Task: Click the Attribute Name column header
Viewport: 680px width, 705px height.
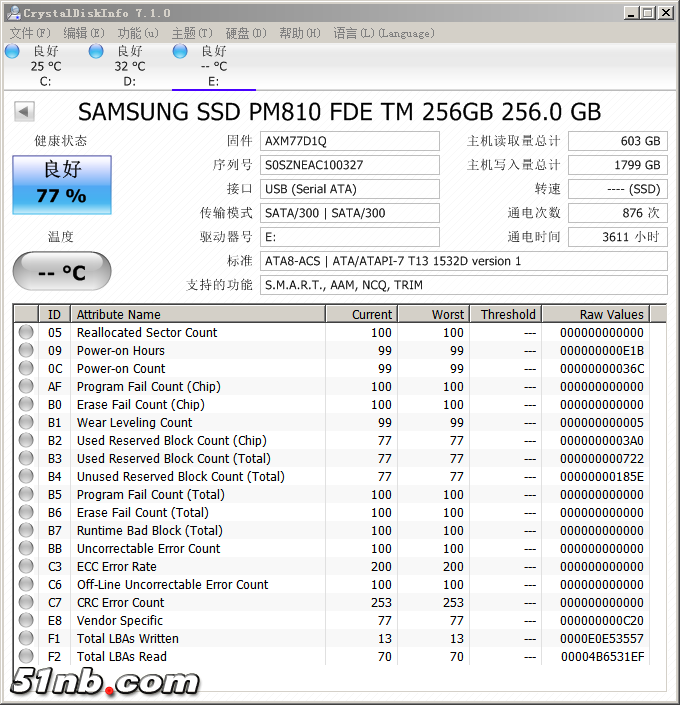Action: (198, 314)
